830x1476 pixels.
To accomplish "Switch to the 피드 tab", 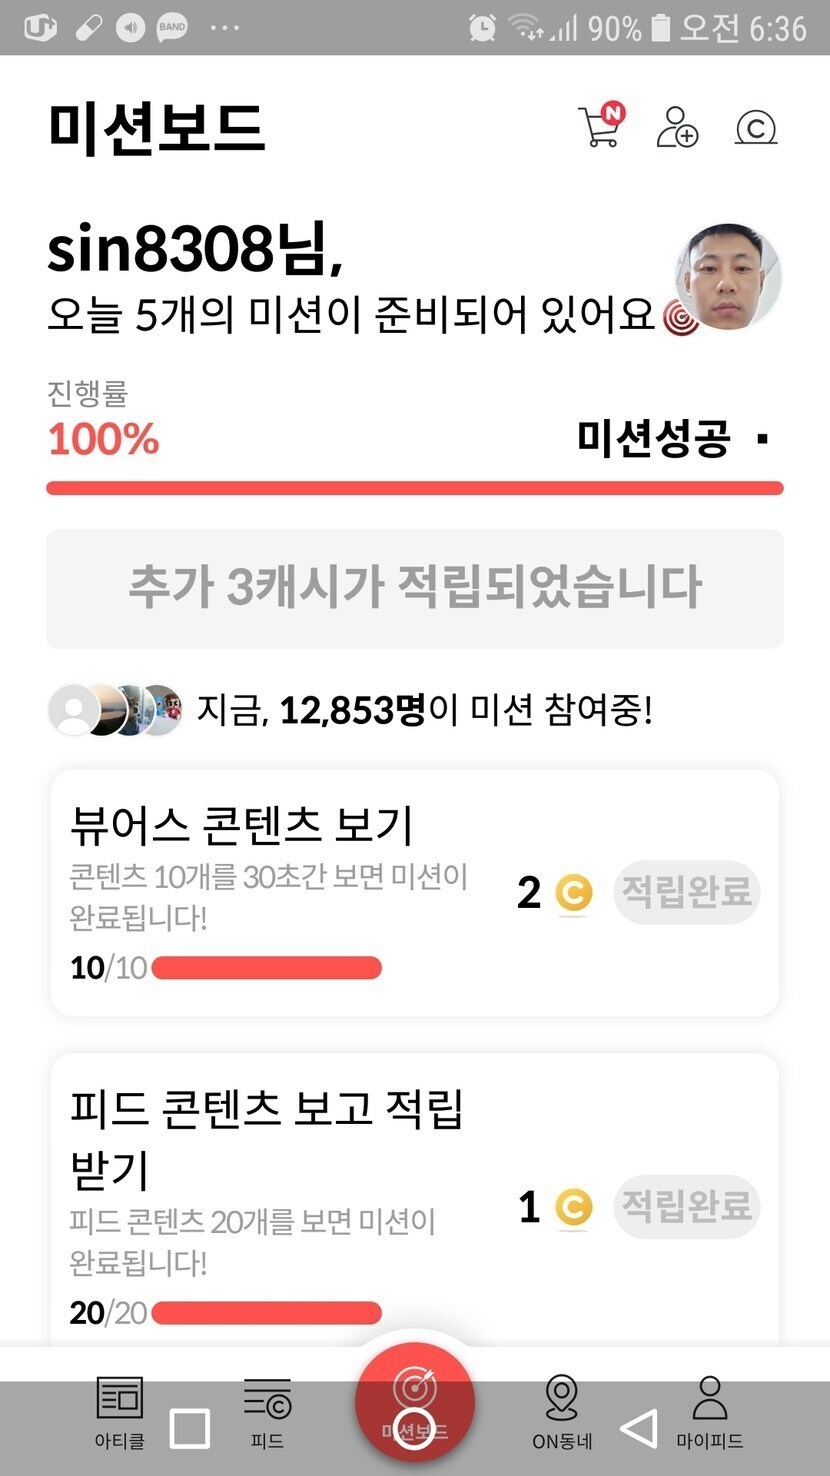I will coord(267,1411).
